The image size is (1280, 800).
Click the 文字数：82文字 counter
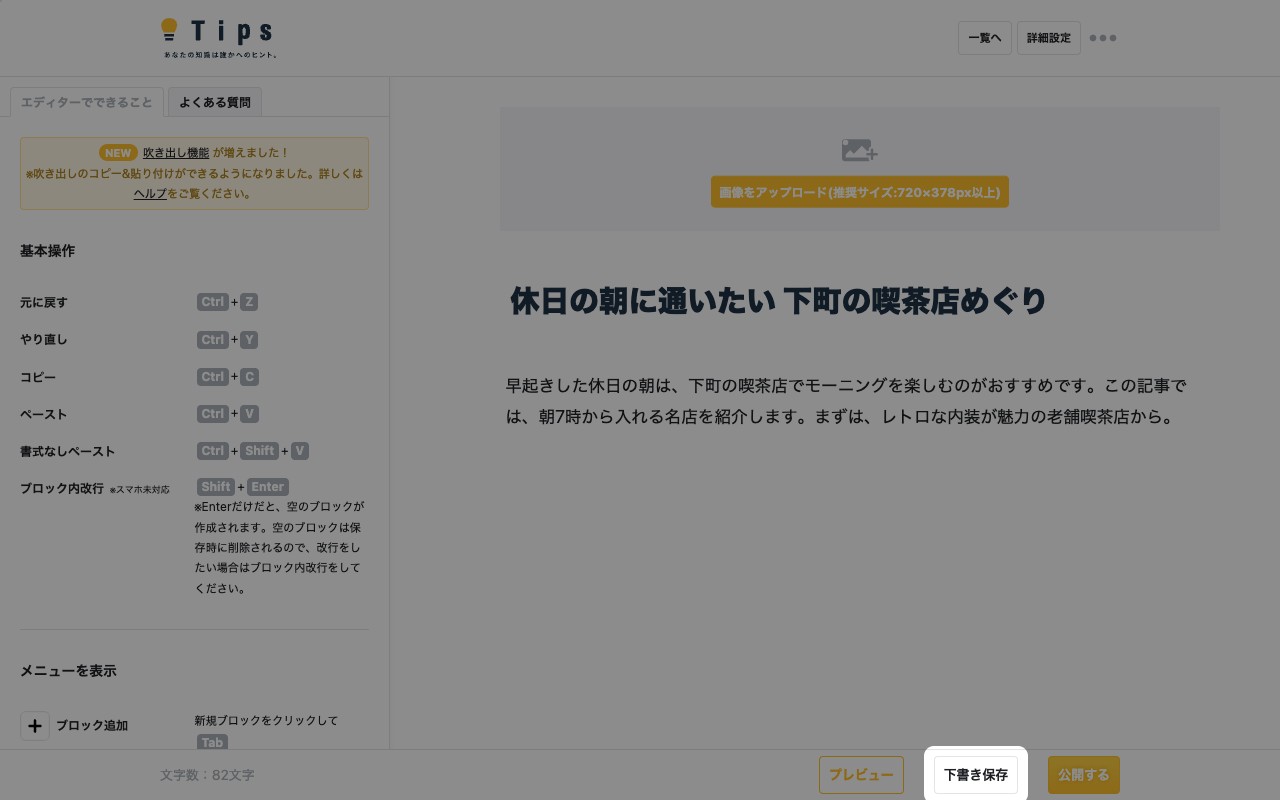tap(207, 775)
